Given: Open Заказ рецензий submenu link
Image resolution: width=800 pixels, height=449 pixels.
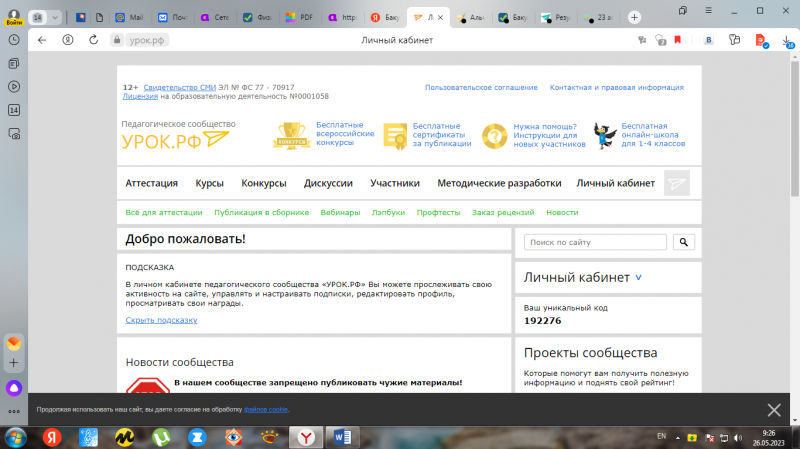Looking at the screenshot, I should (503, 212).
